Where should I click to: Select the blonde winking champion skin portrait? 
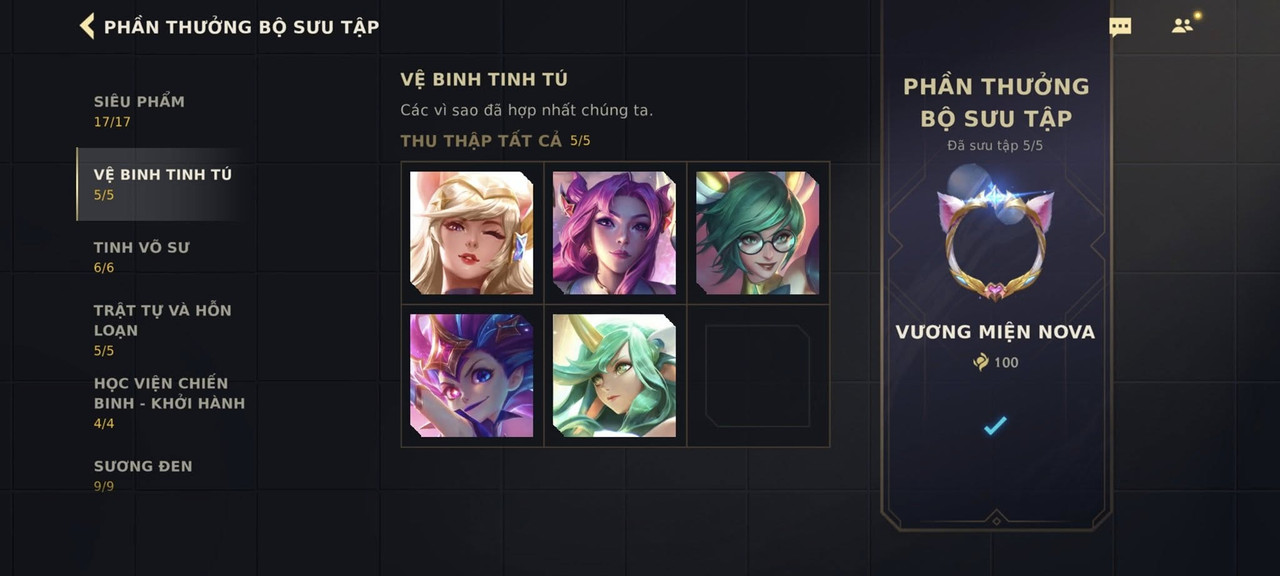click(472, 233)
